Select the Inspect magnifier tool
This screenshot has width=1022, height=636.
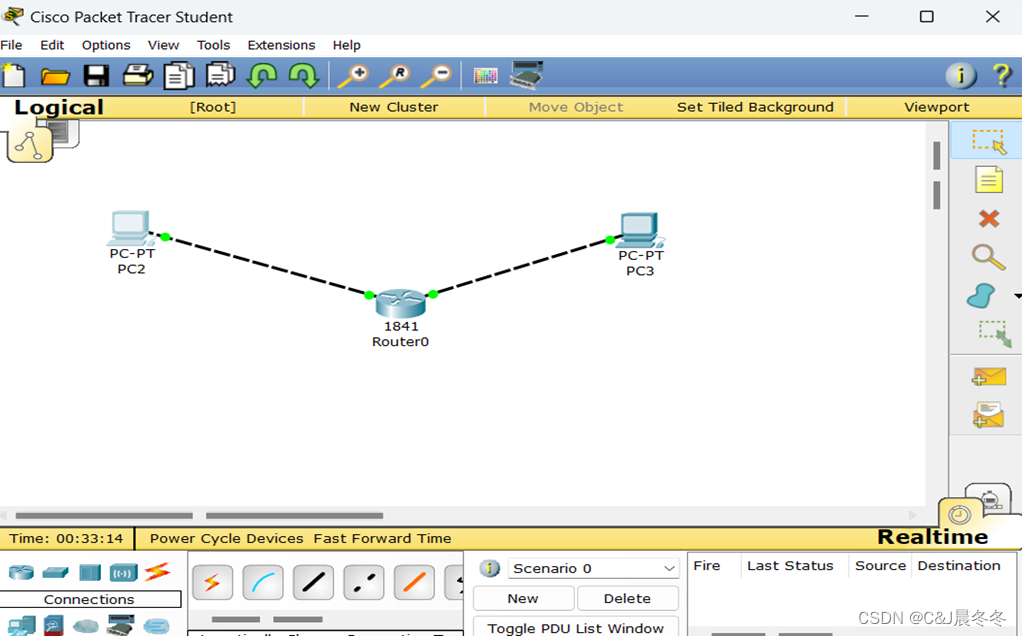pos(988,257)
